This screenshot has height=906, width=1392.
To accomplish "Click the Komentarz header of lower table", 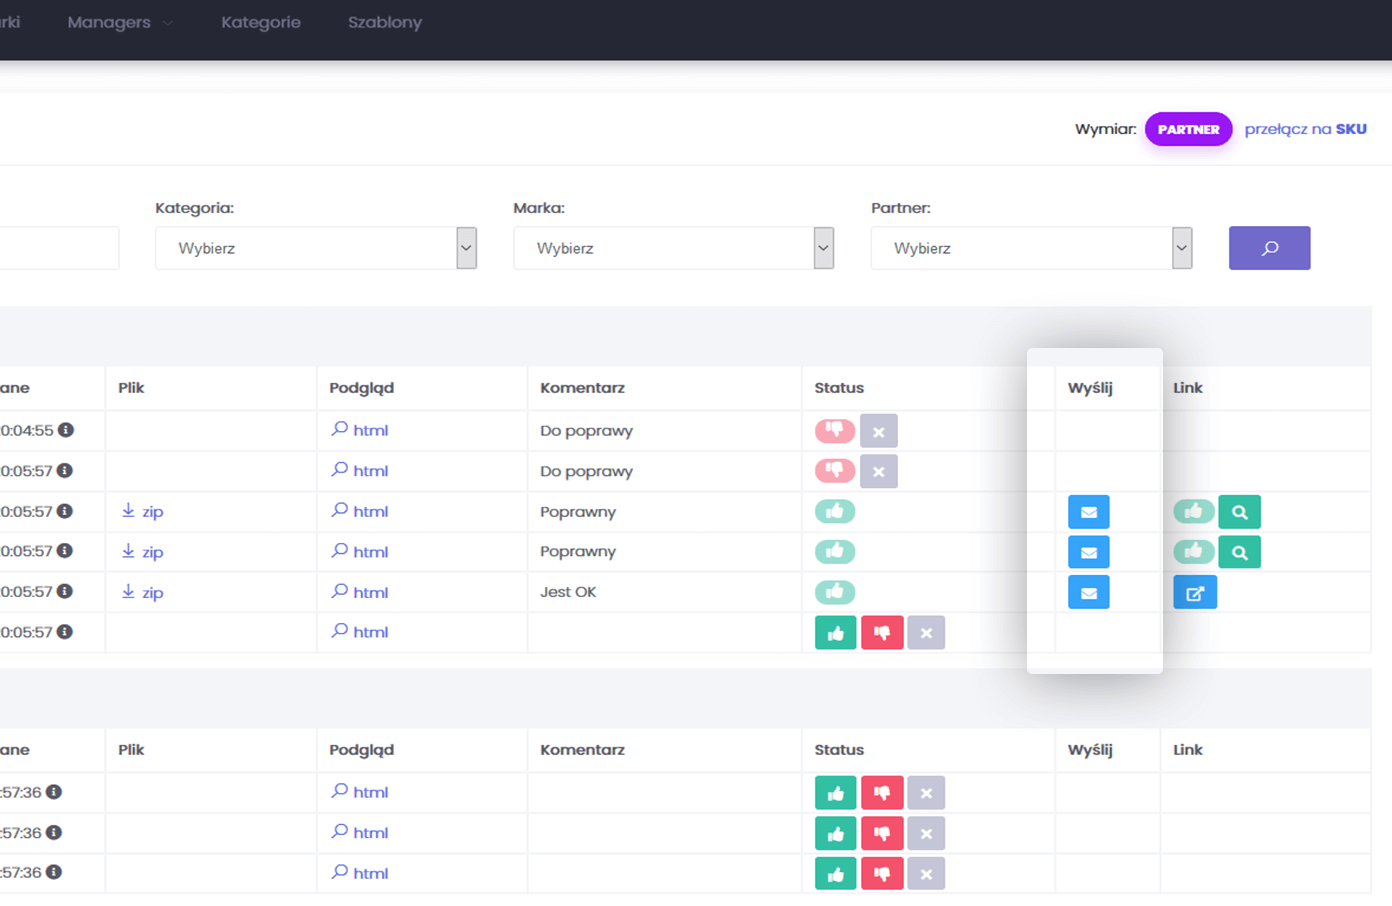I will [x=582, y=750].
